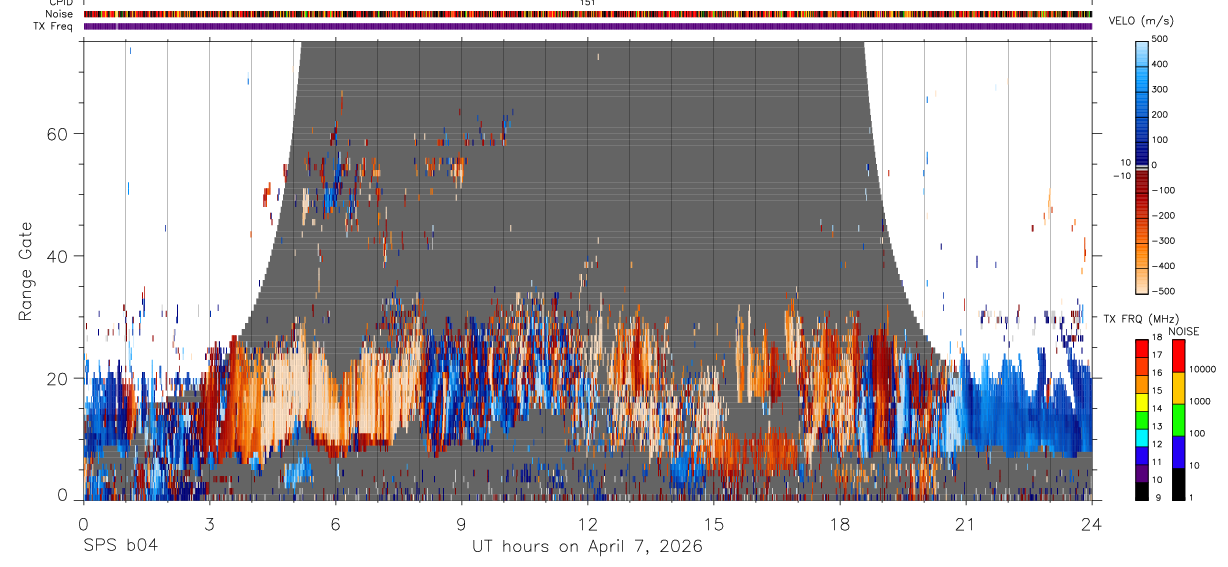
Task: Click the gray zero band of the velocity color bar
Action: coord(1142,167)
